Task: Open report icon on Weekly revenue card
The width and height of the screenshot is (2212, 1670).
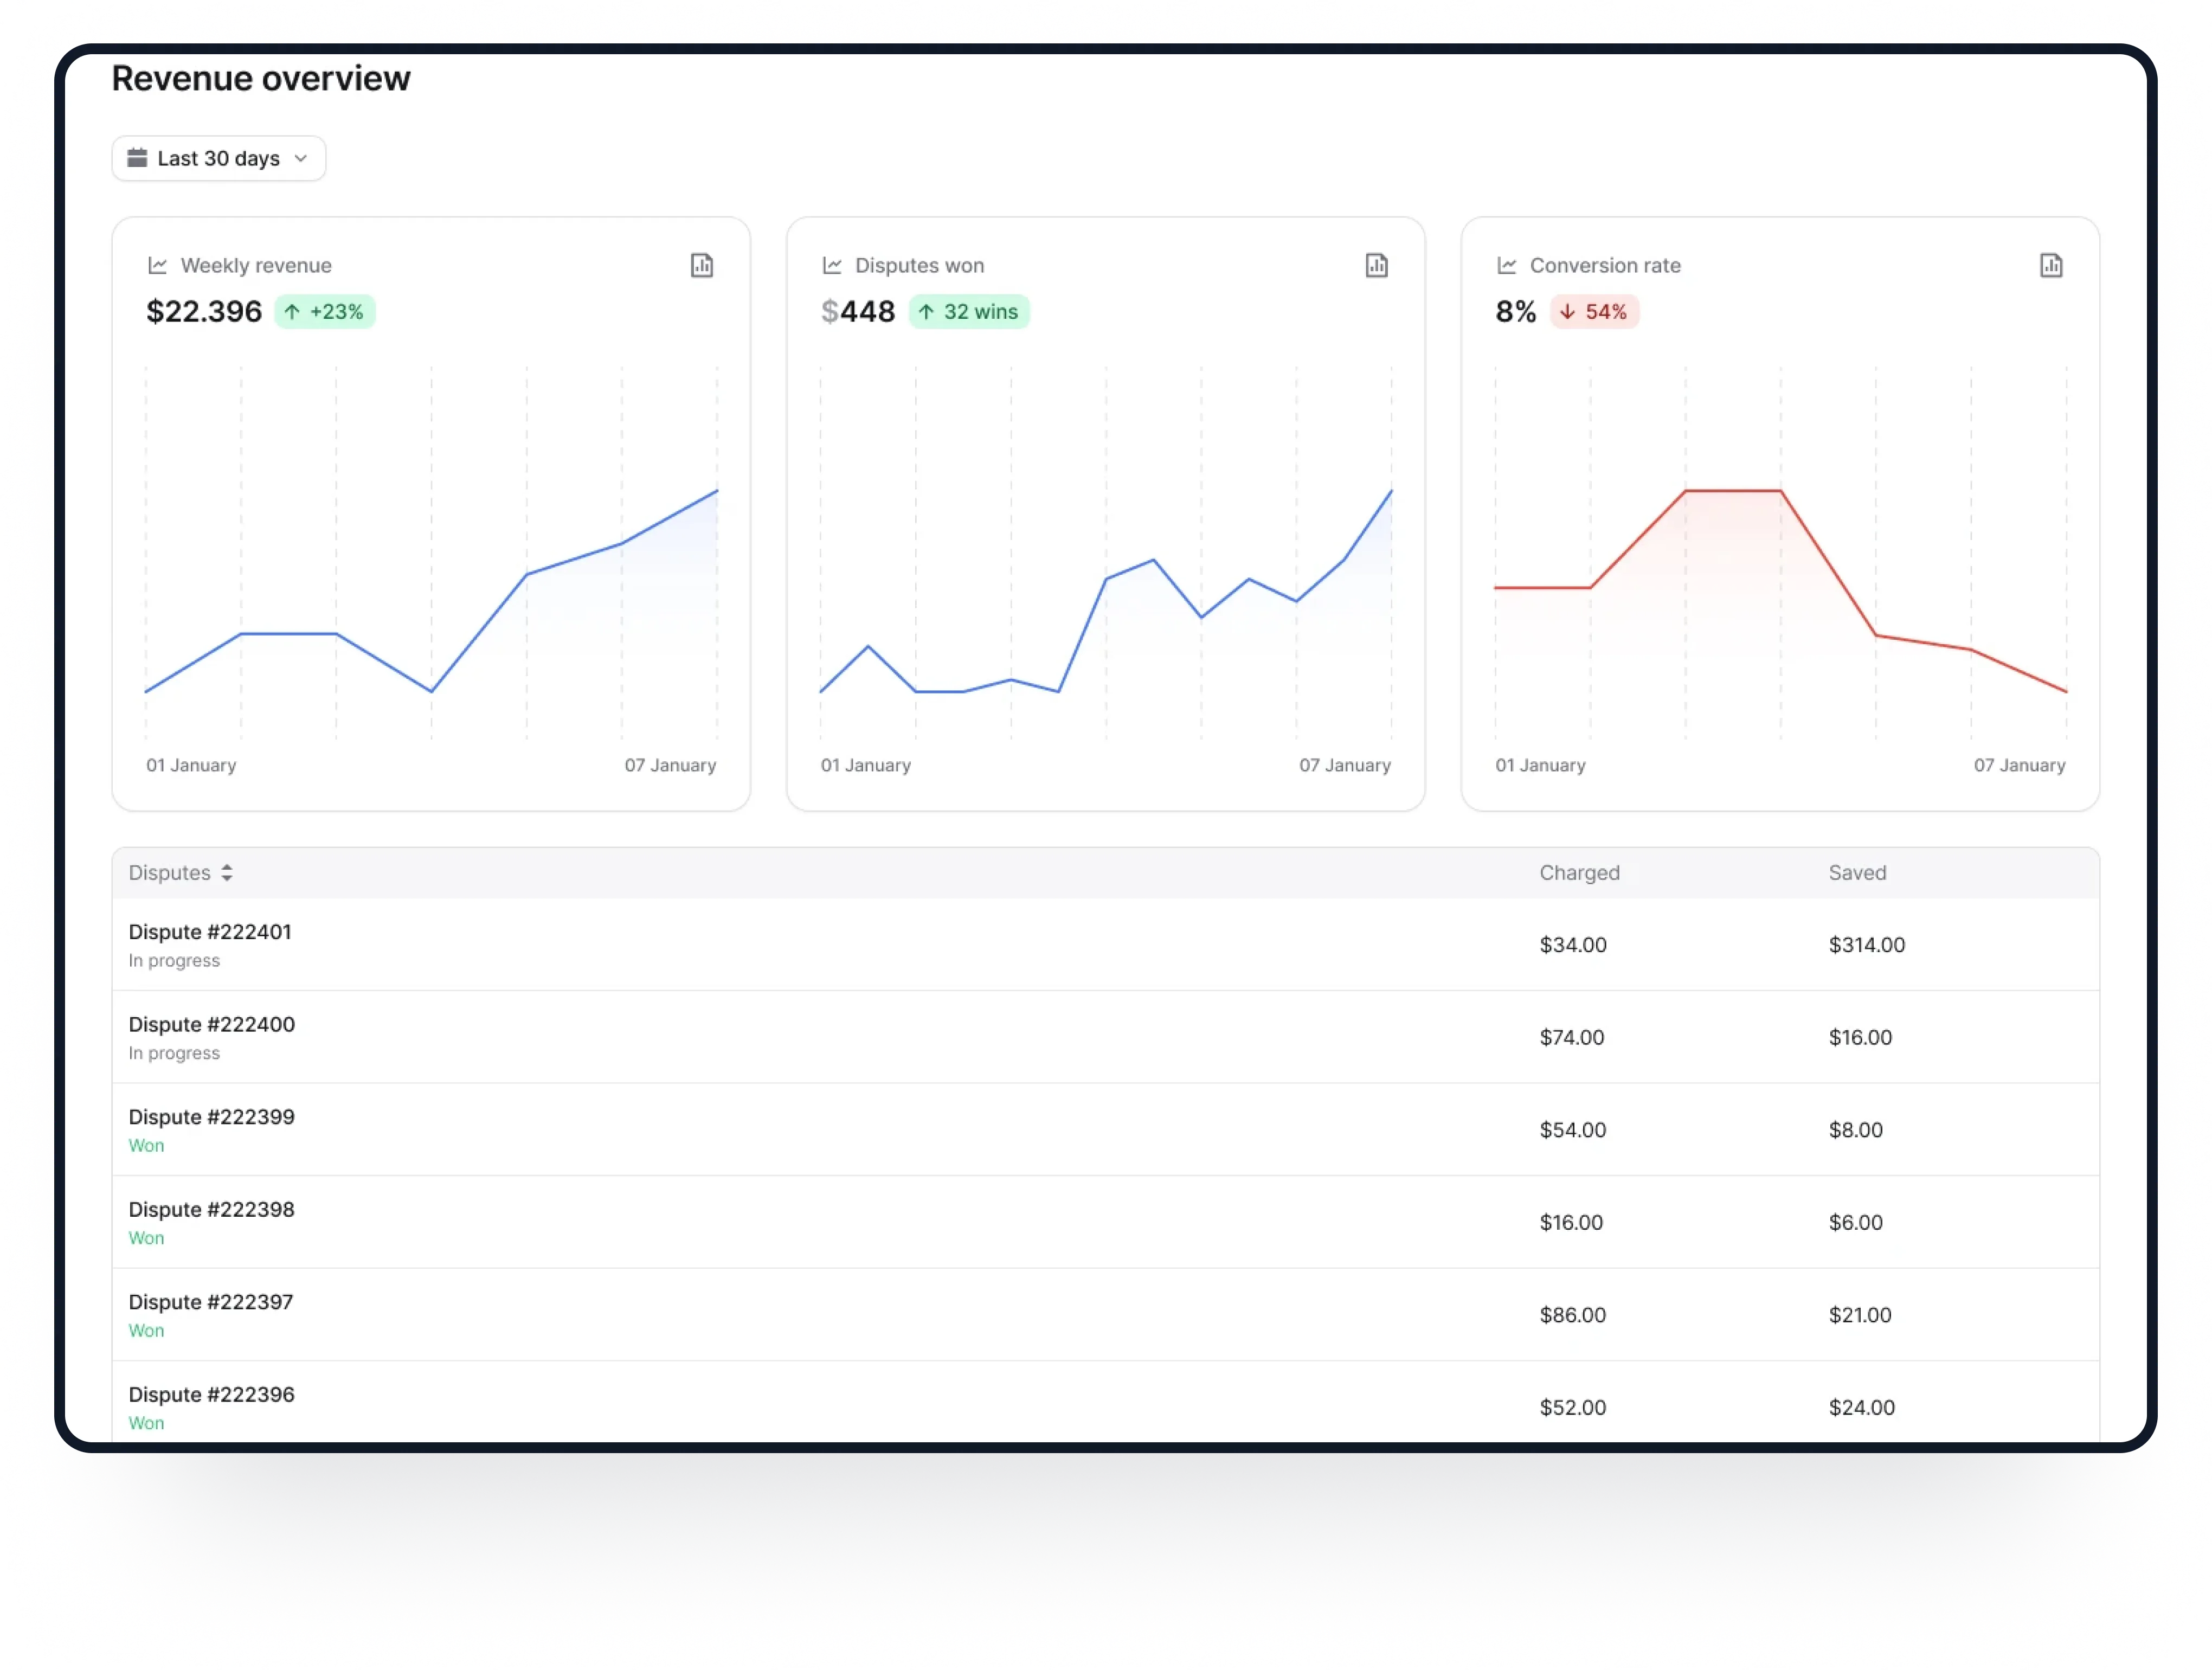Action: tap(702, 265)
